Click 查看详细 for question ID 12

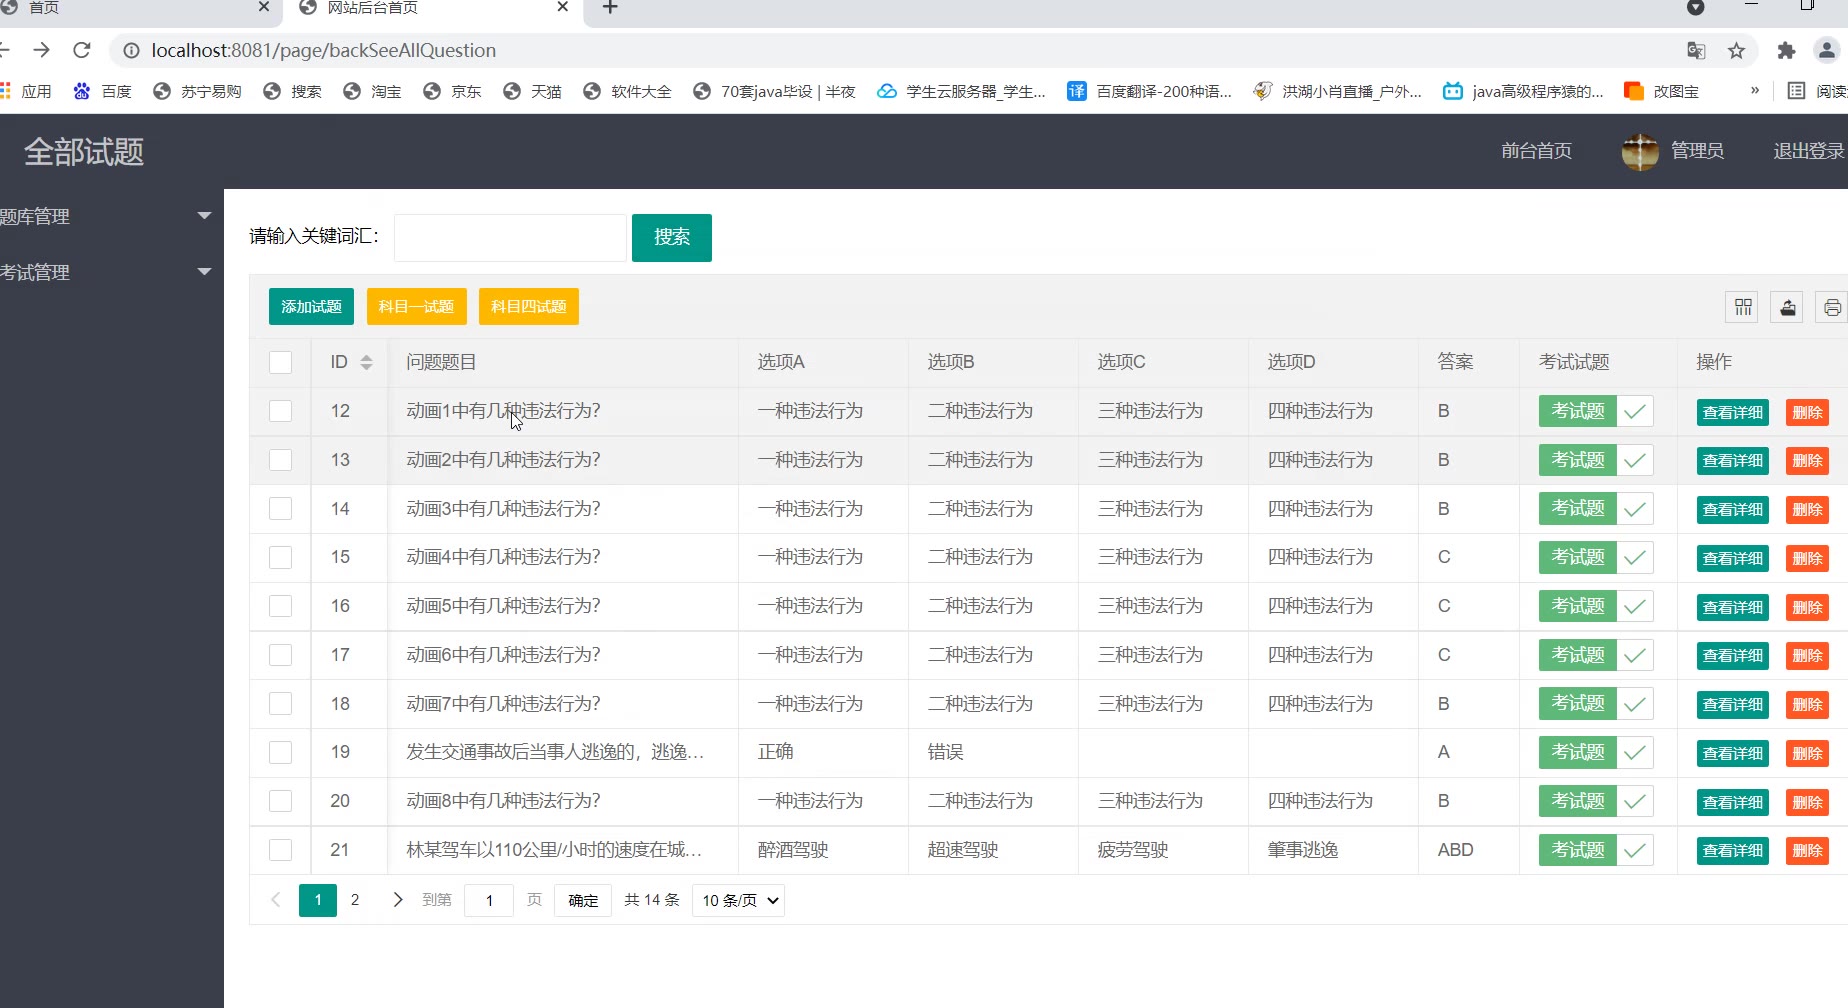pyautogui.click(x=1733, y=412)
